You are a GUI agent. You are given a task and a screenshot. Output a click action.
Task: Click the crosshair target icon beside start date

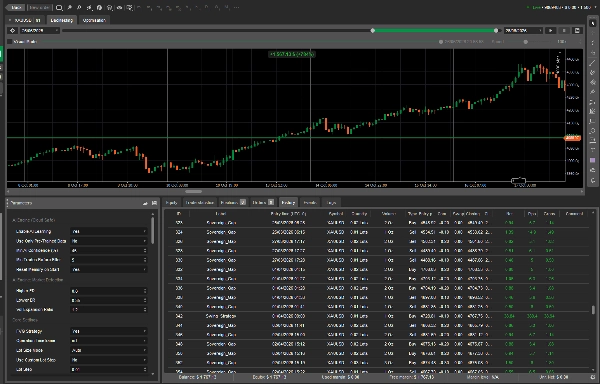click(12, 31)
